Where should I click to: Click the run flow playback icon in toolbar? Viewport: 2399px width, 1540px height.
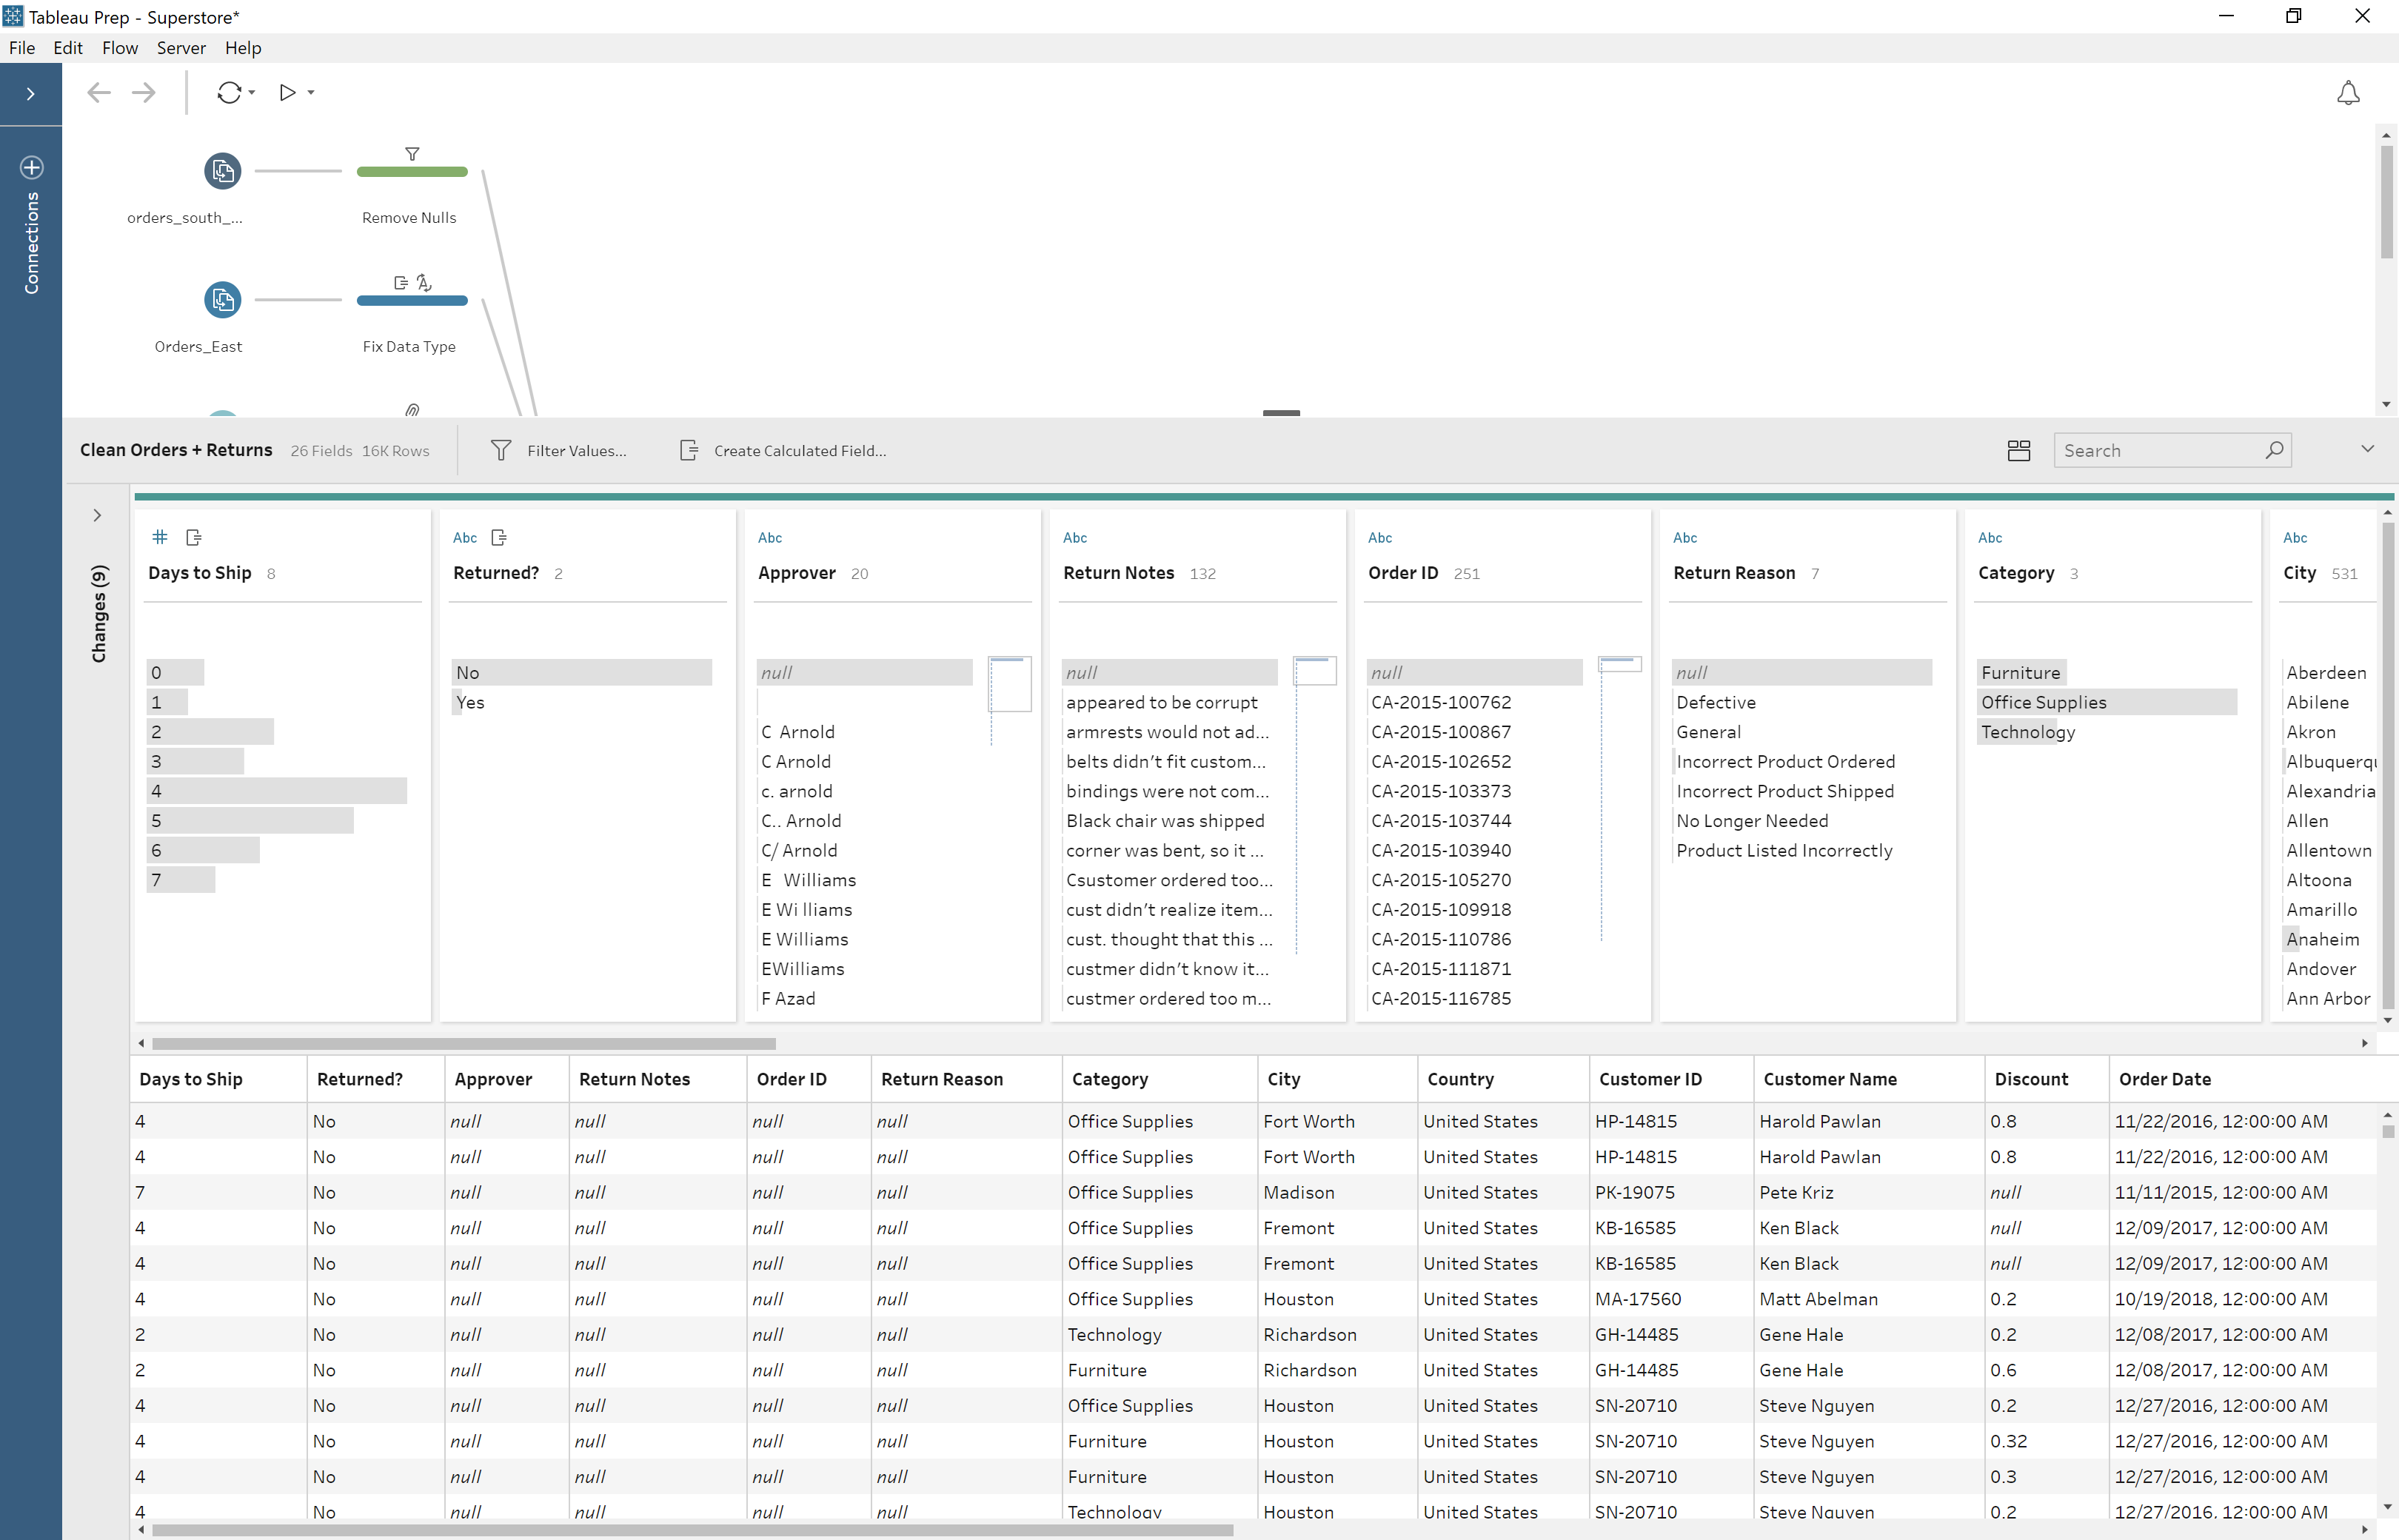coord(287,91)
